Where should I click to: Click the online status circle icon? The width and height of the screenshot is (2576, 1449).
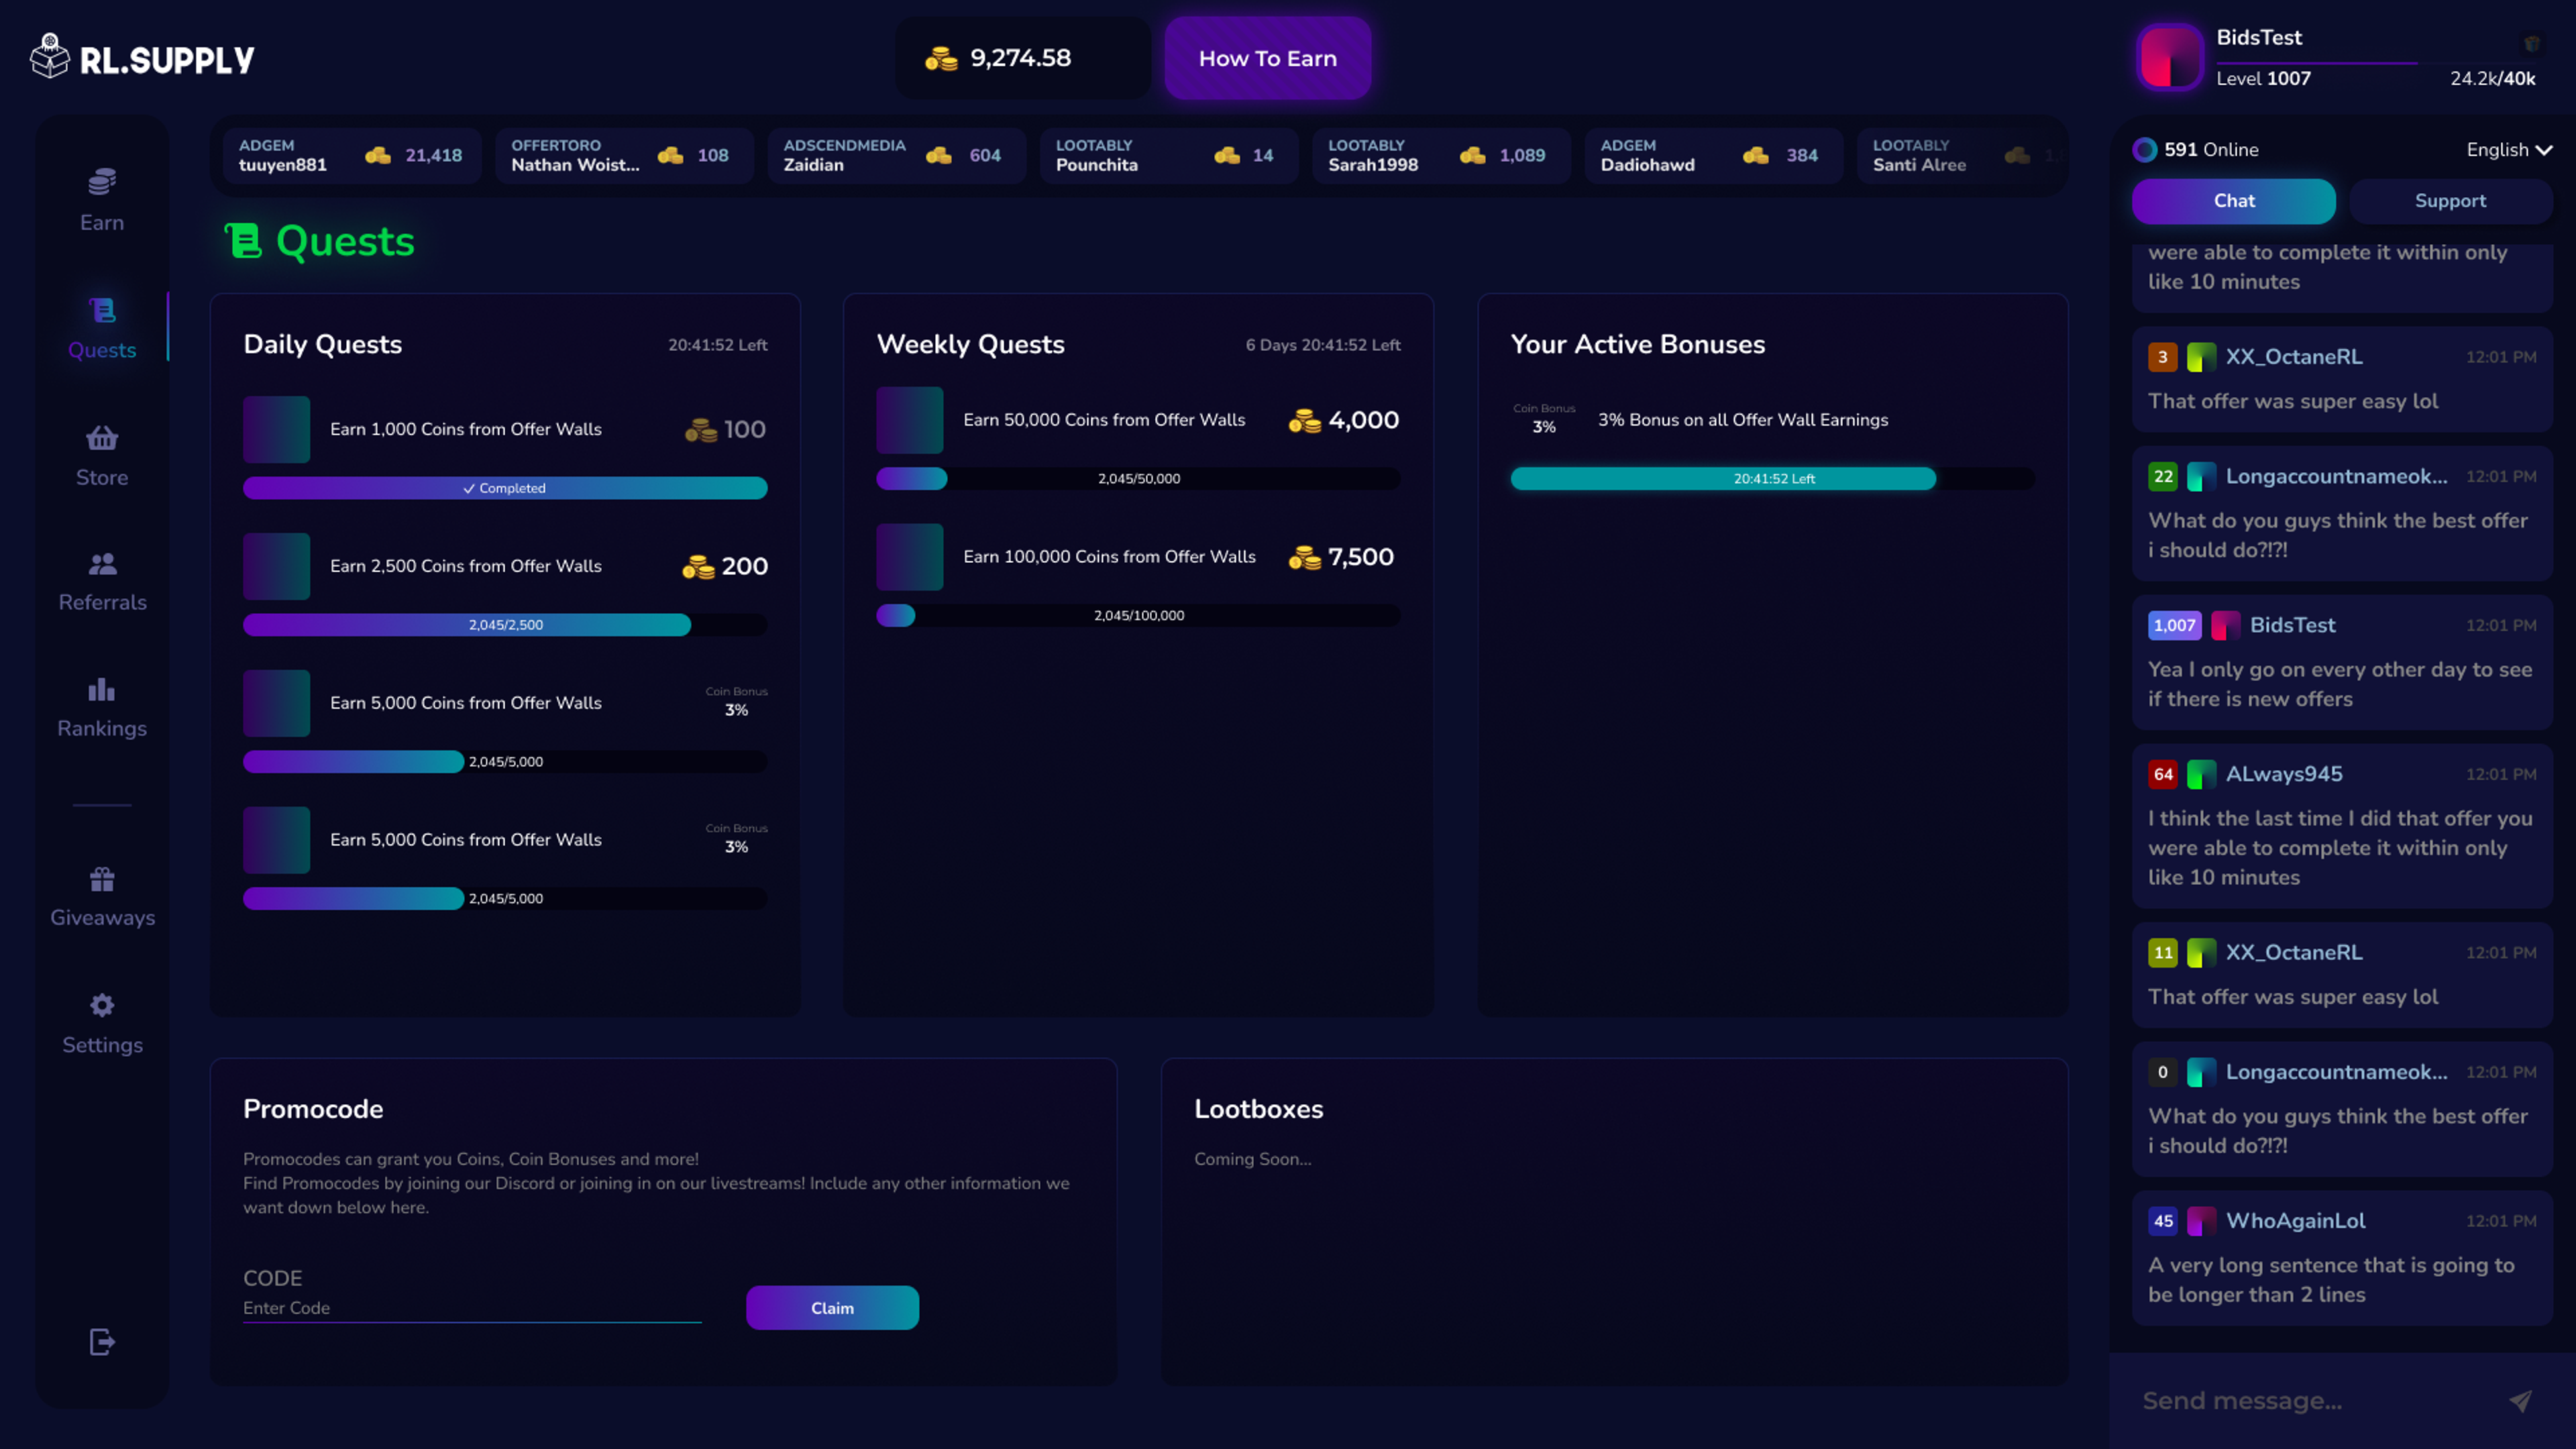click(2144, 150)
